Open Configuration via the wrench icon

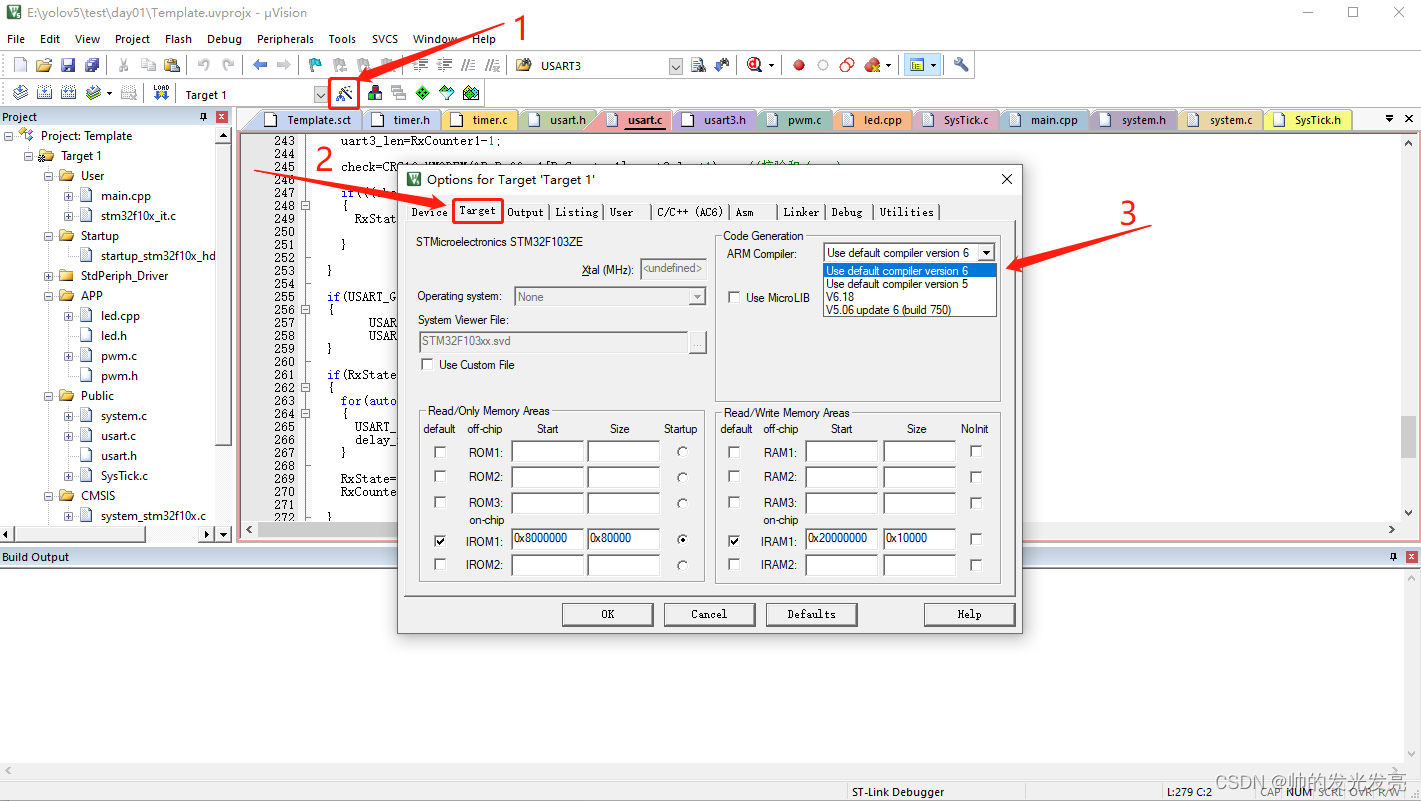pyautogui.click(x=961, y=65)
